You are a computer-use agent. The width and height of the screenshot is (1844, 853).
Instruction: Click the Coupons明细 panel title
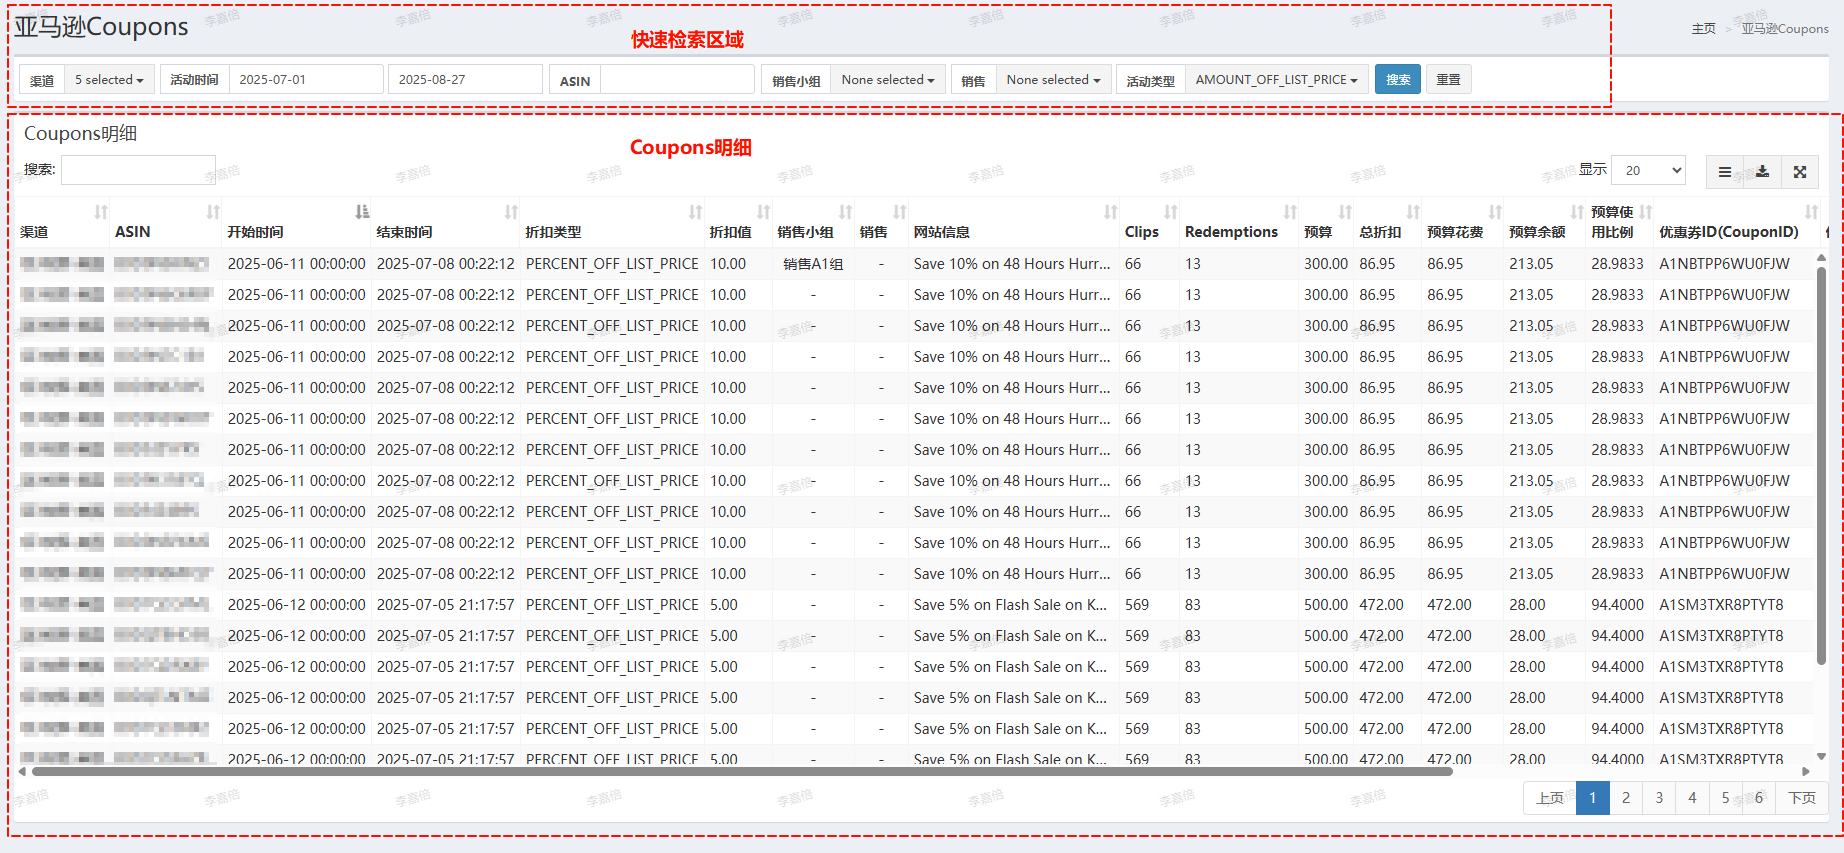(x=80, y=134)
